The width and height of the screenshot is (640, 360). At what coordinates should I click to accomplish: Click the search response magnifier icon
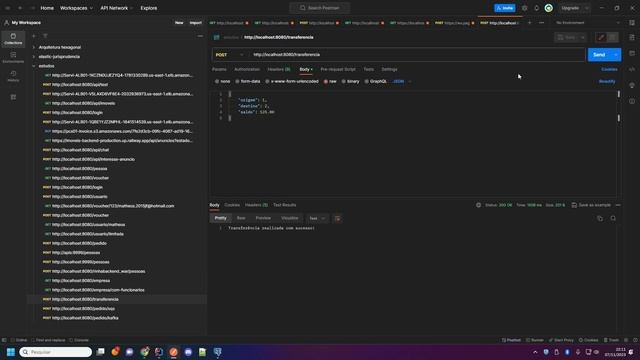613,218
